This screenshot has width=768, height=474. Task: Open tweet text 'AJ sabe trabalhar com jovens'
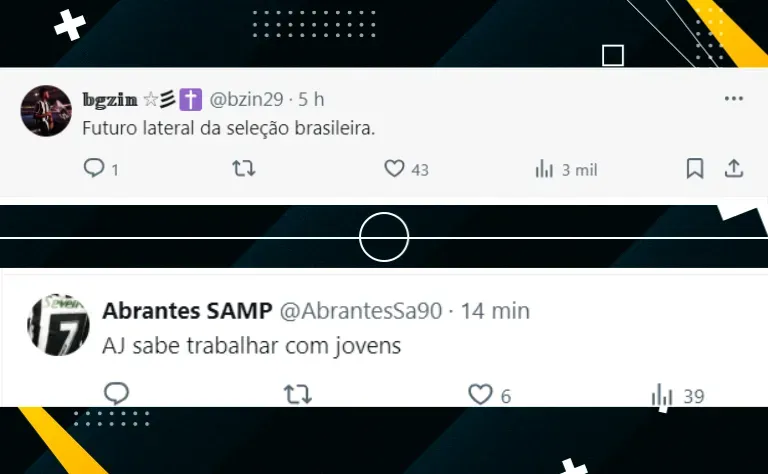coord(252,346)
